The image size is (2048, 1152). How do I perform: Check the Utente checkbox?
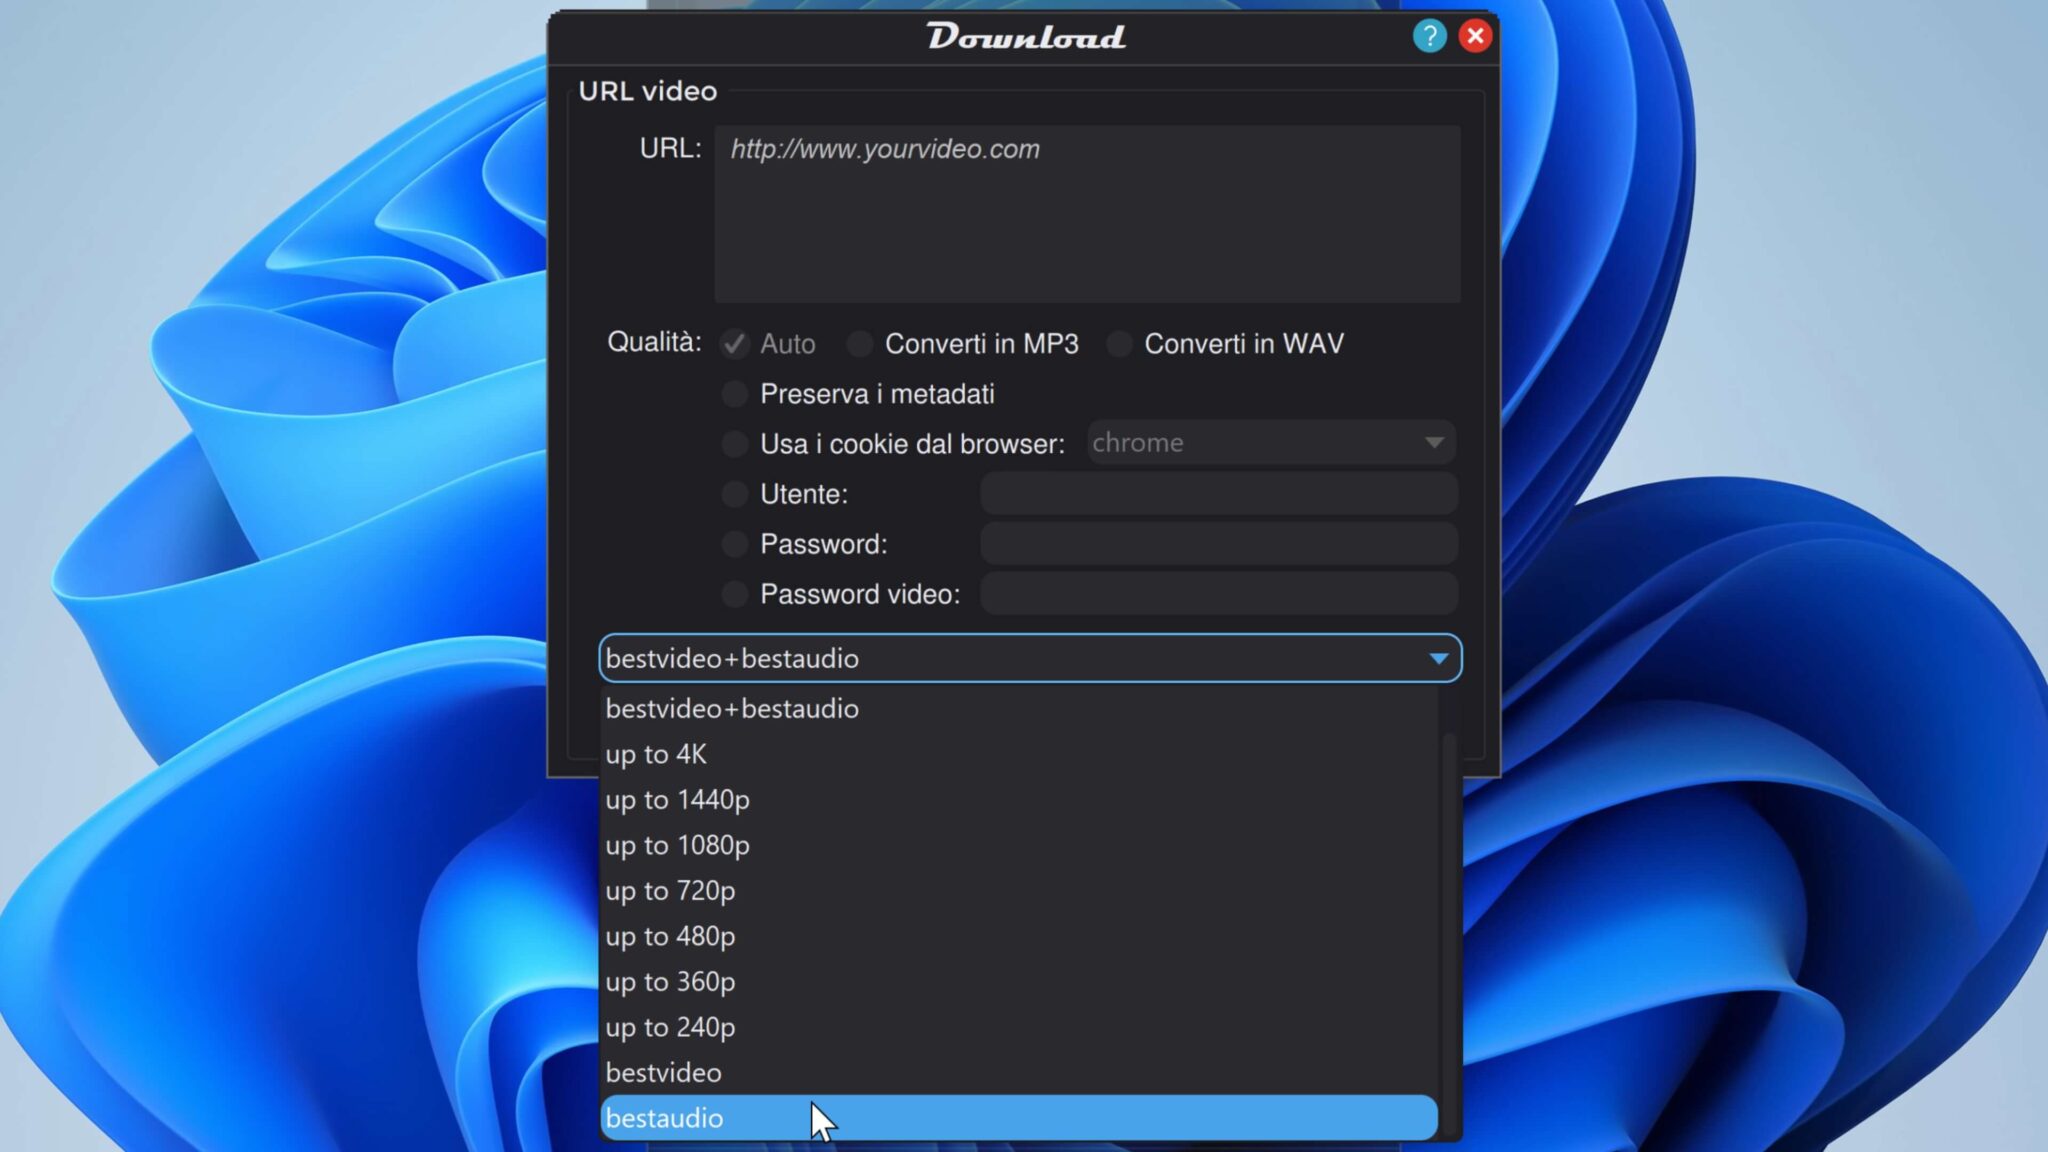tap(734, 493)
